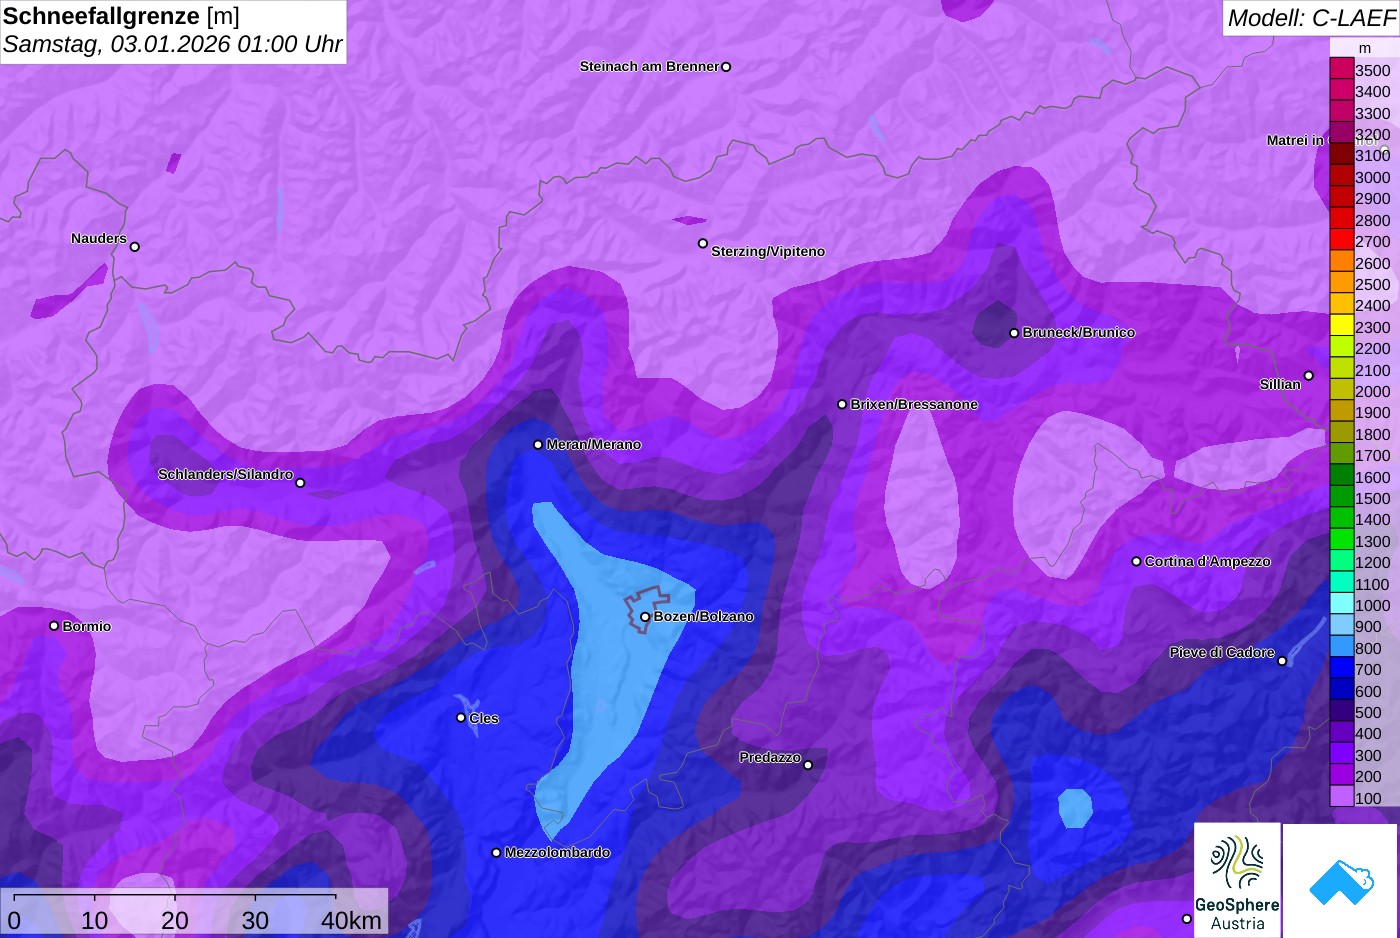This screenshot has width=1400, height=938.
Task: Click the Schlanders/Silandro marker dot
Action: pos(300,483)
